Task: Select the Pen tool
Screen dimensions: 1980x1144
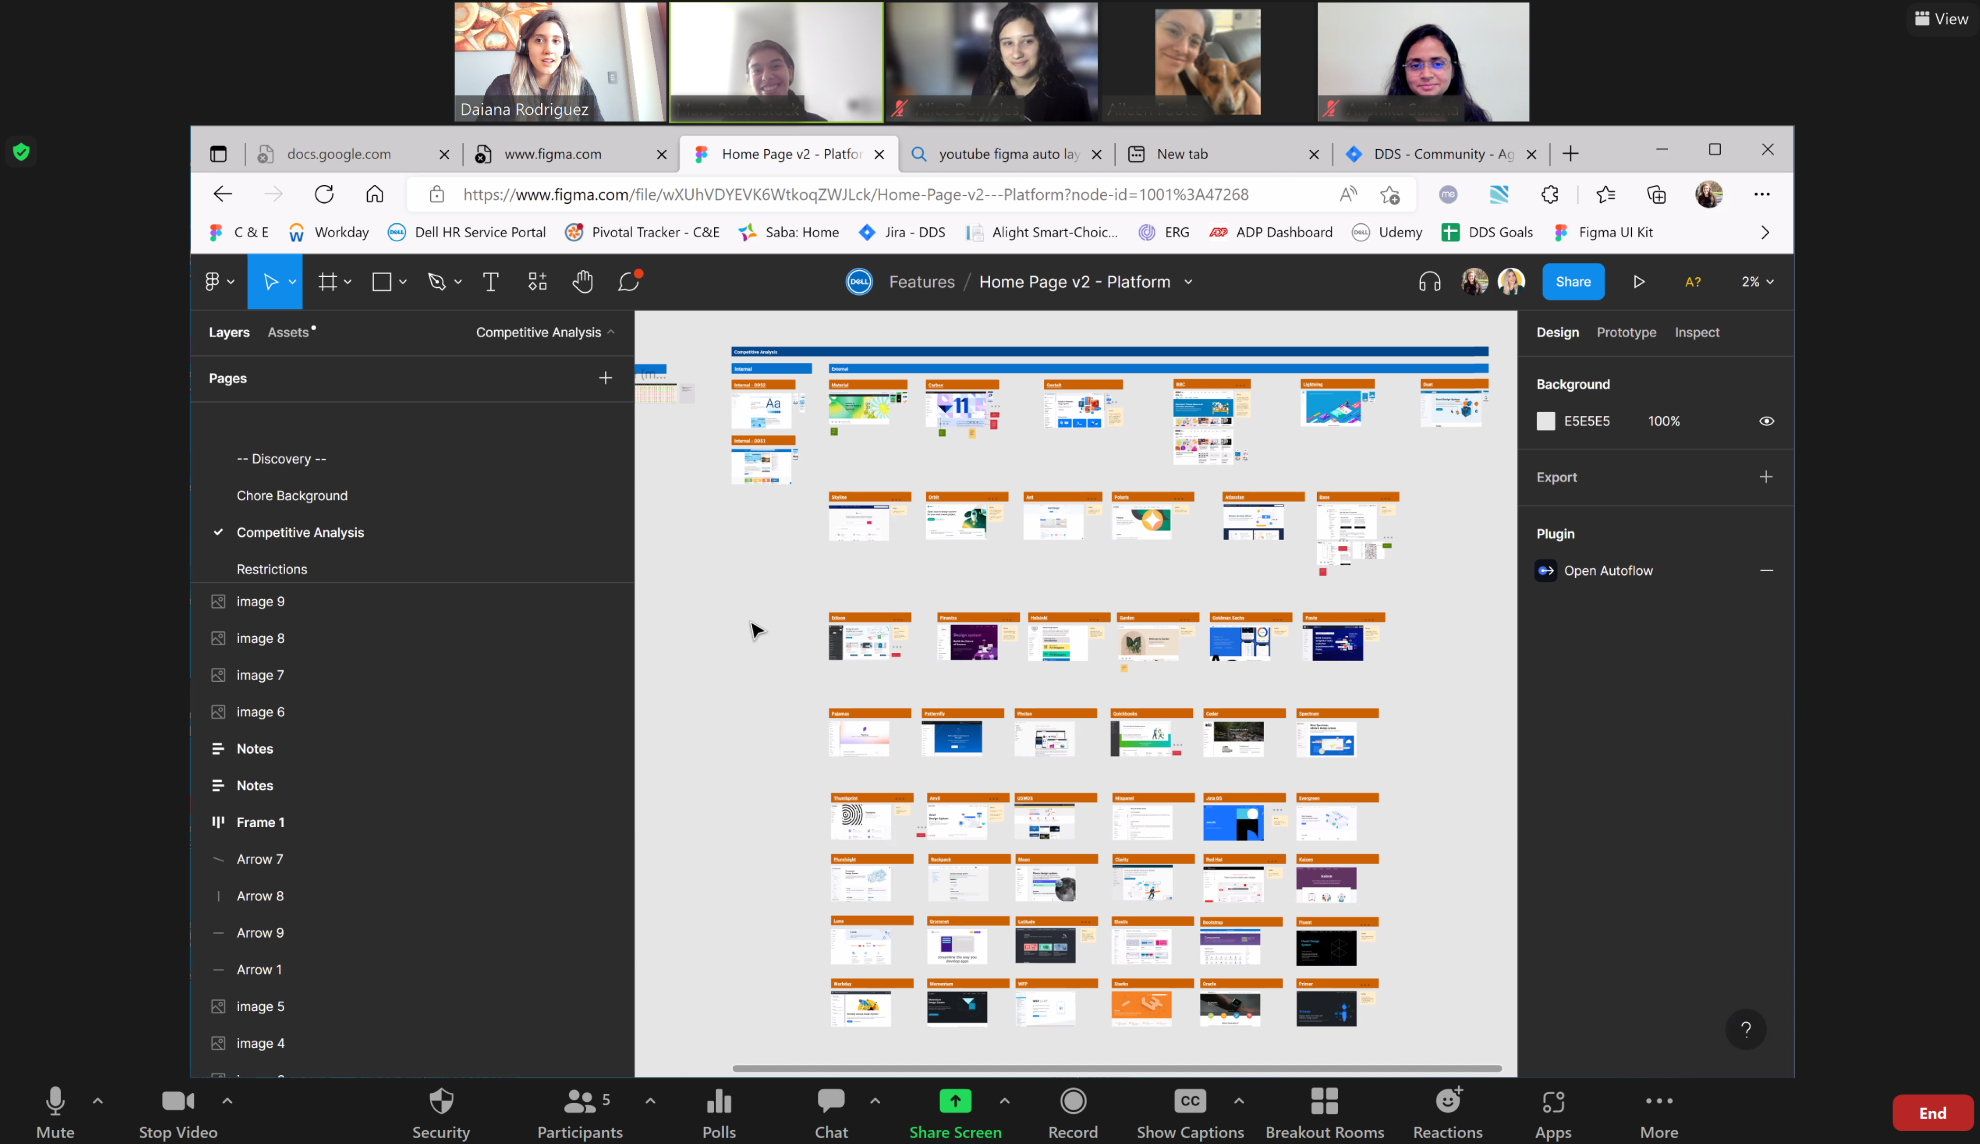Action: (x=436, y=282)
